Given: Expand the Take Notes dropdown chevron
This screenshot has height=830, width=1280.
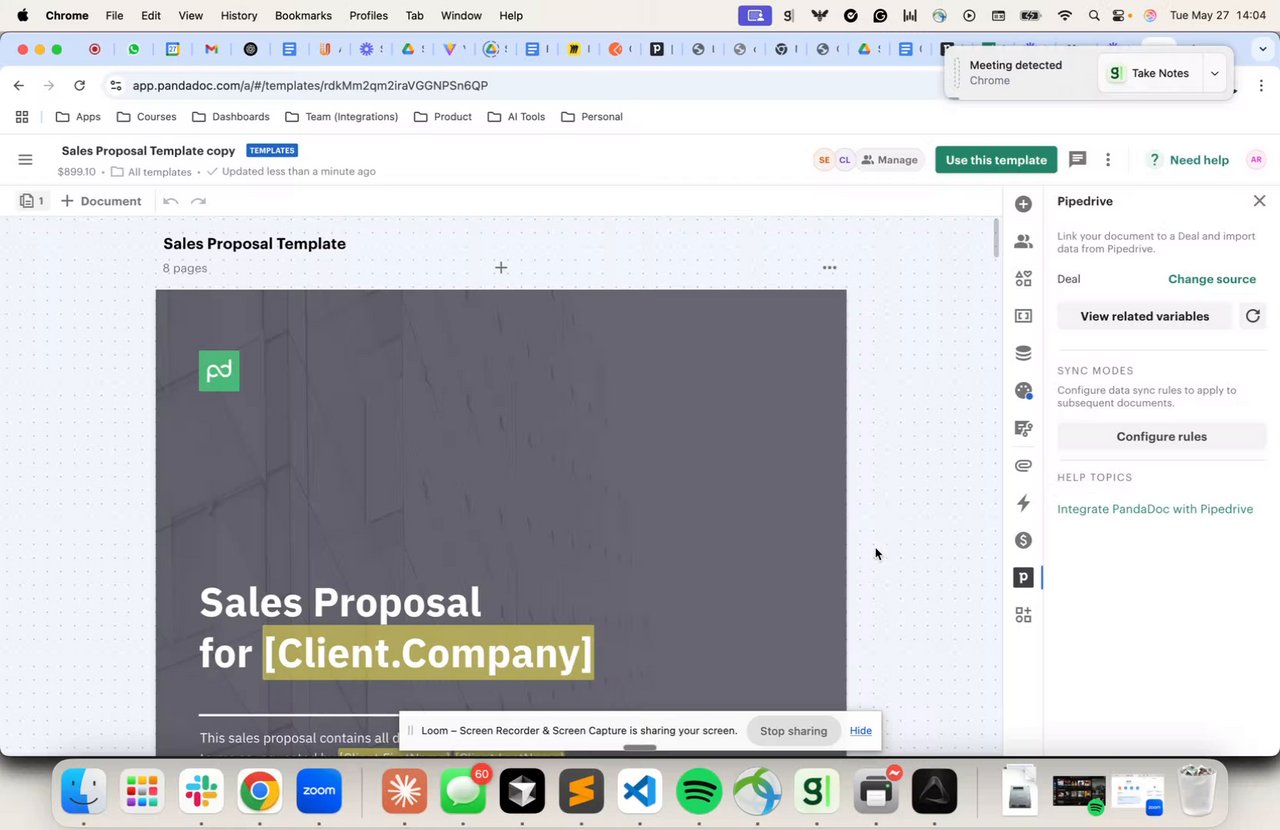Looking at the screenshot, I should click(x=1214, y=73).
